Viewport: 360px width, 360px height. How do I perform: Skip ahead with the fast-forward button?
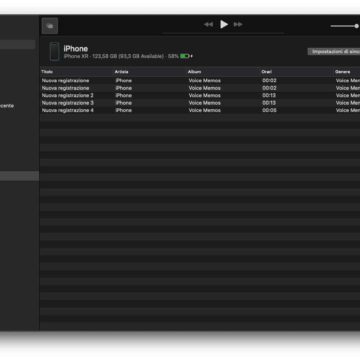(238, 24)
